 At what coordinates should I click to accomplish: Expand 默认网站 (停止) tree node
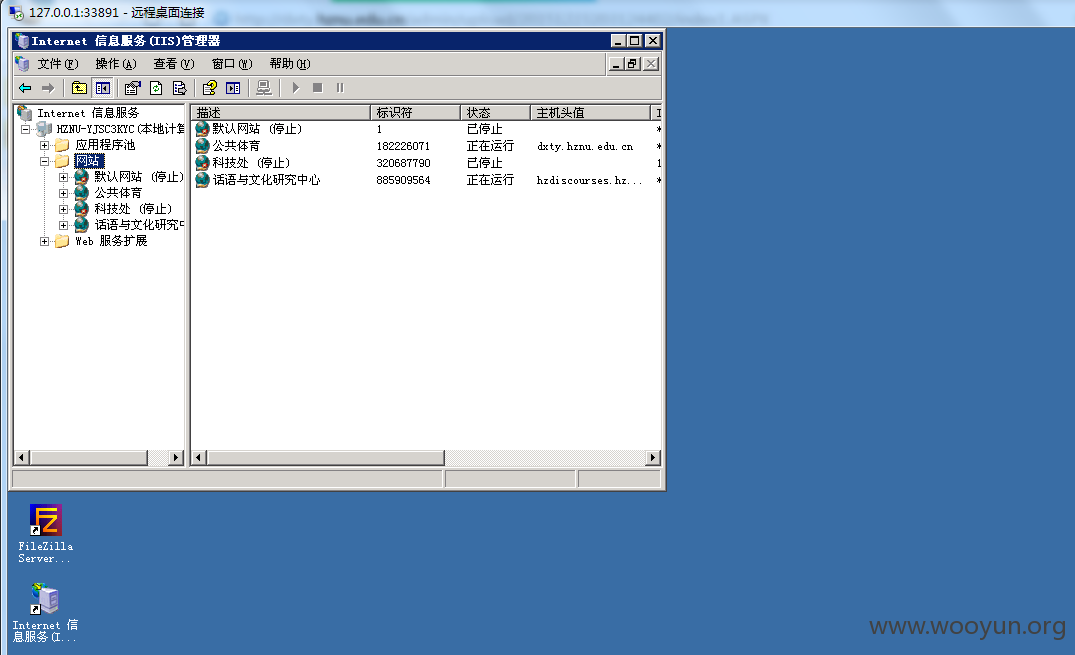tap(64, 177)
